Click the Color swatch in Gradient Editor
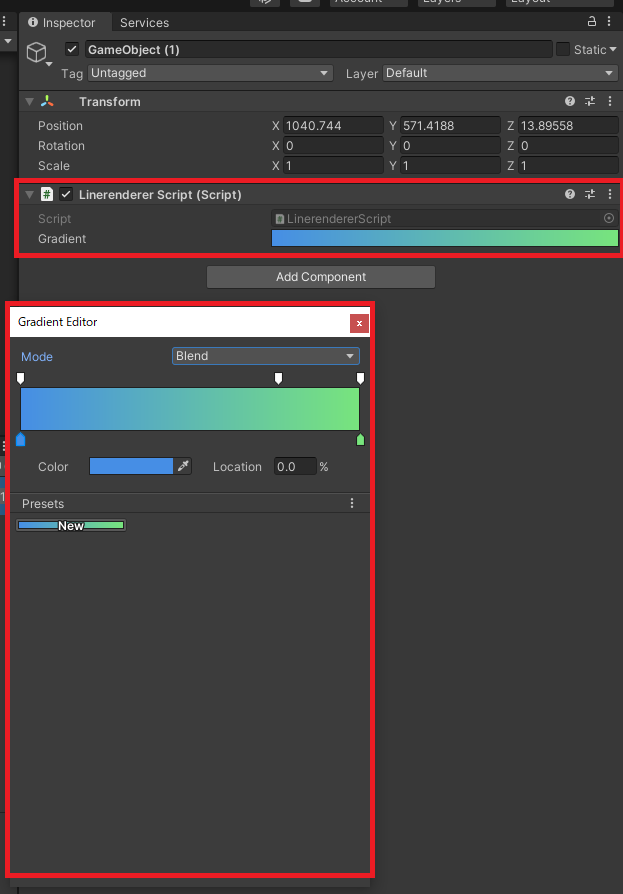 [131, 466]
